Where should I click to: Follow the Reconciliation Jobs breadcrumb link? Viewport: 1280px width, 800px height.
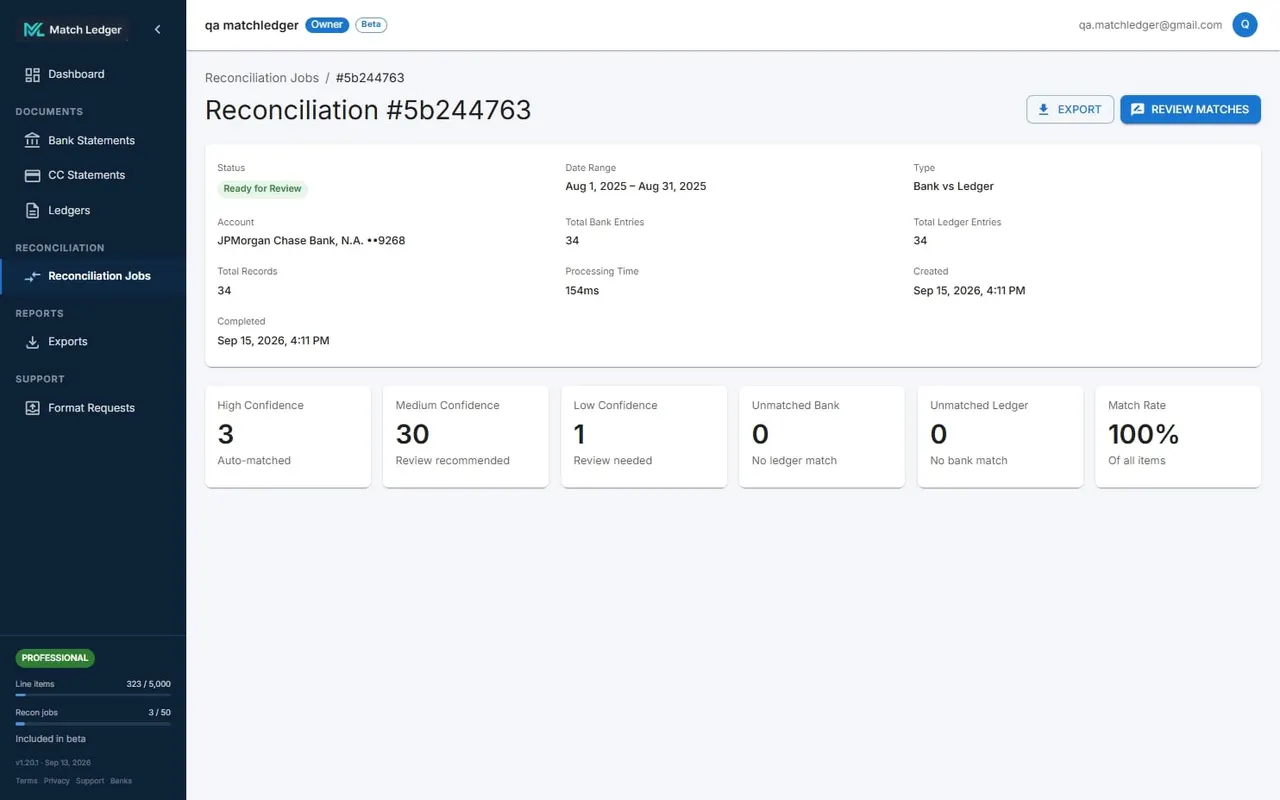click(x=262, y=78)
